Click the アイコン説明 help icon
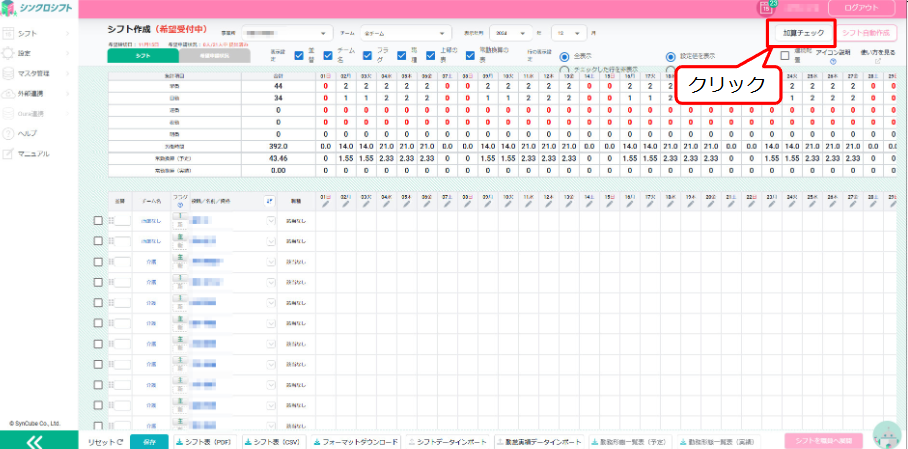The height and width of the screenshot is (449, 908). point(833,61)
